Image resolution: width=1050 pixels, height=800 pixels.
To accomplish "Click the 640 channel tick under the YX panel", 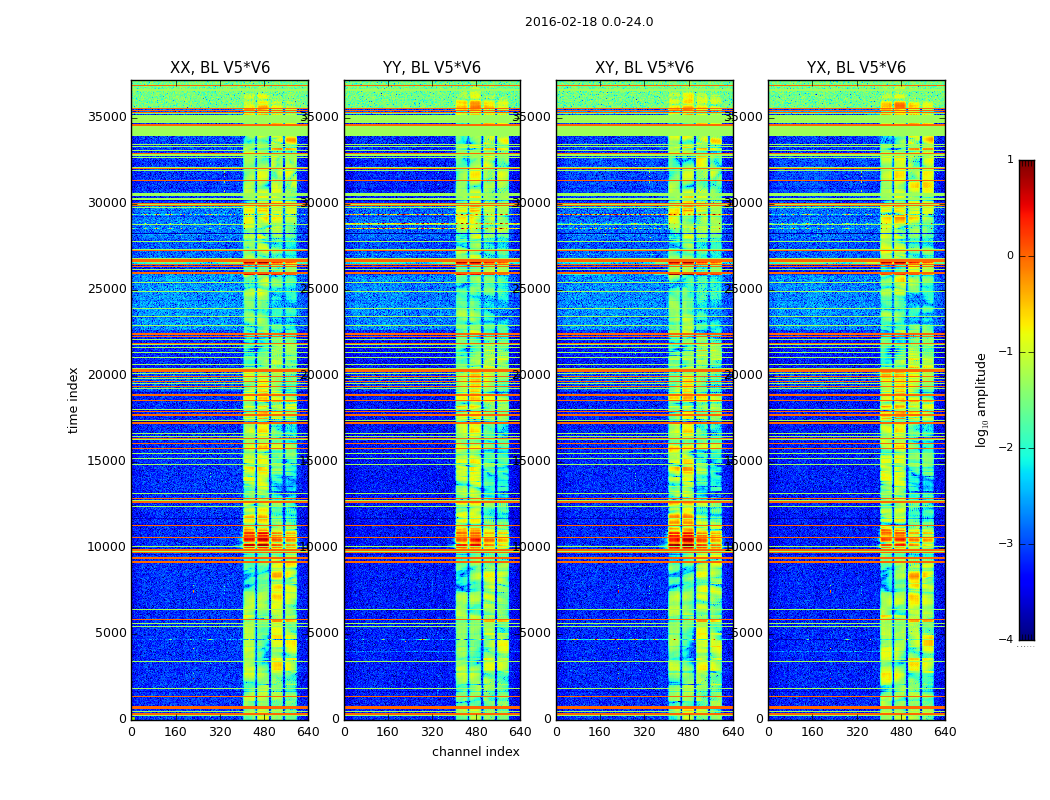I will (x=945, y=732).
